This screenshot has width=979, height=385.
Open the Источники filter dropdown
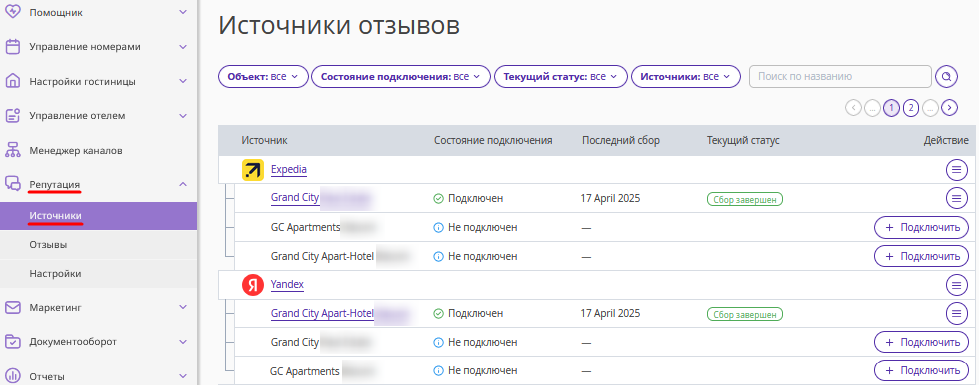point(686,77)
